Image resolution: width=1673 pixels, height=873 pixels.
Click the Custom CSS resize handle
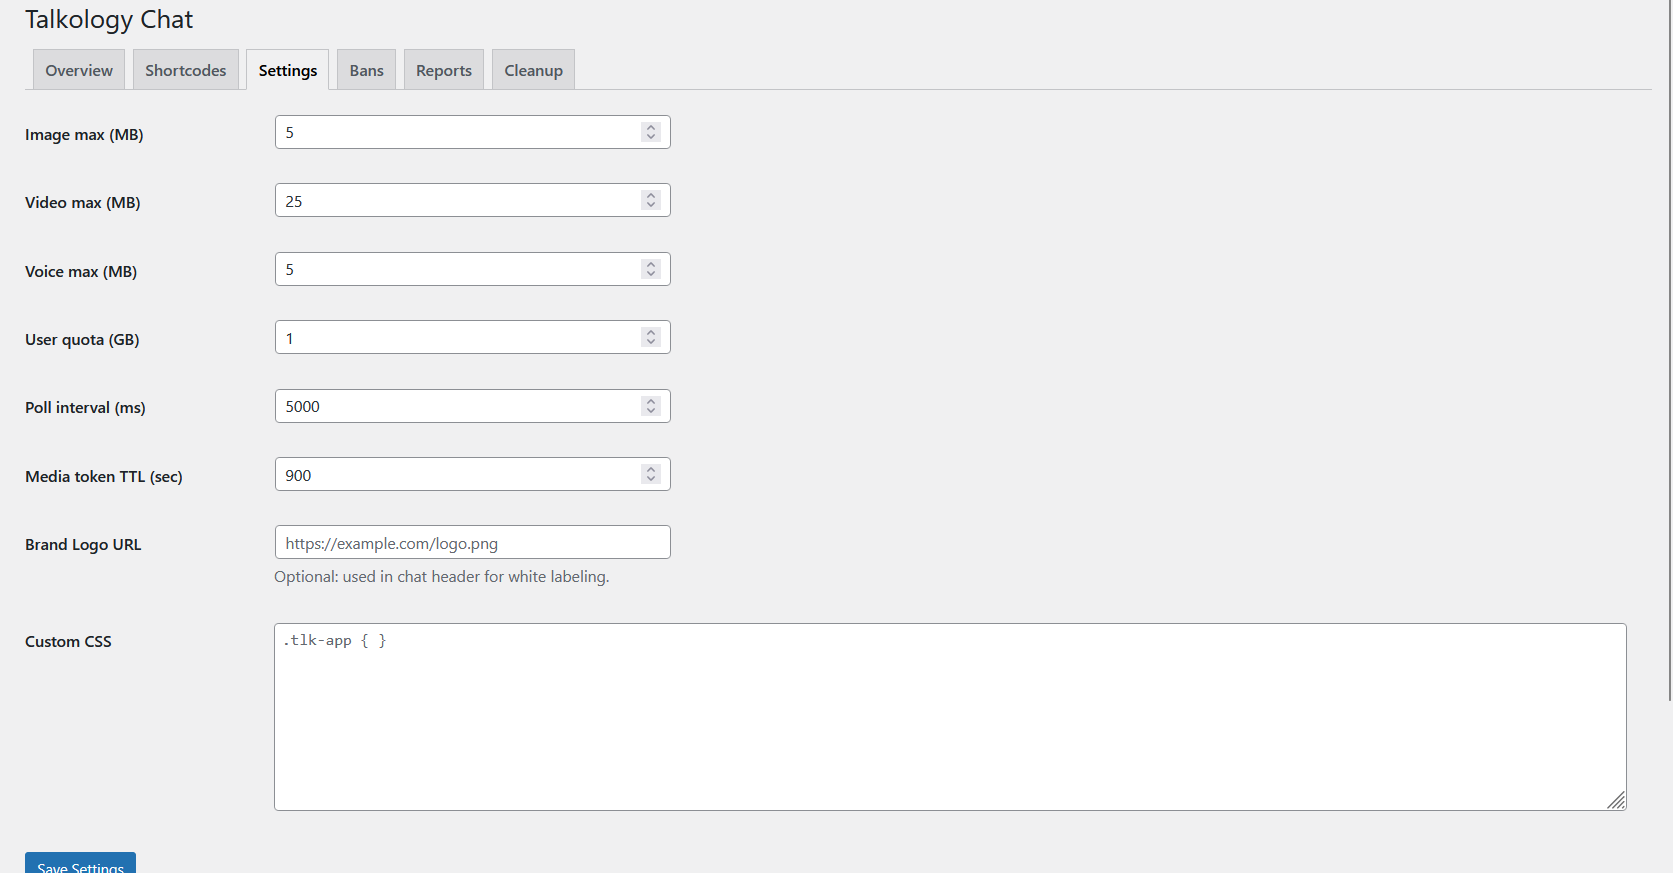(x=1616, y=800)
